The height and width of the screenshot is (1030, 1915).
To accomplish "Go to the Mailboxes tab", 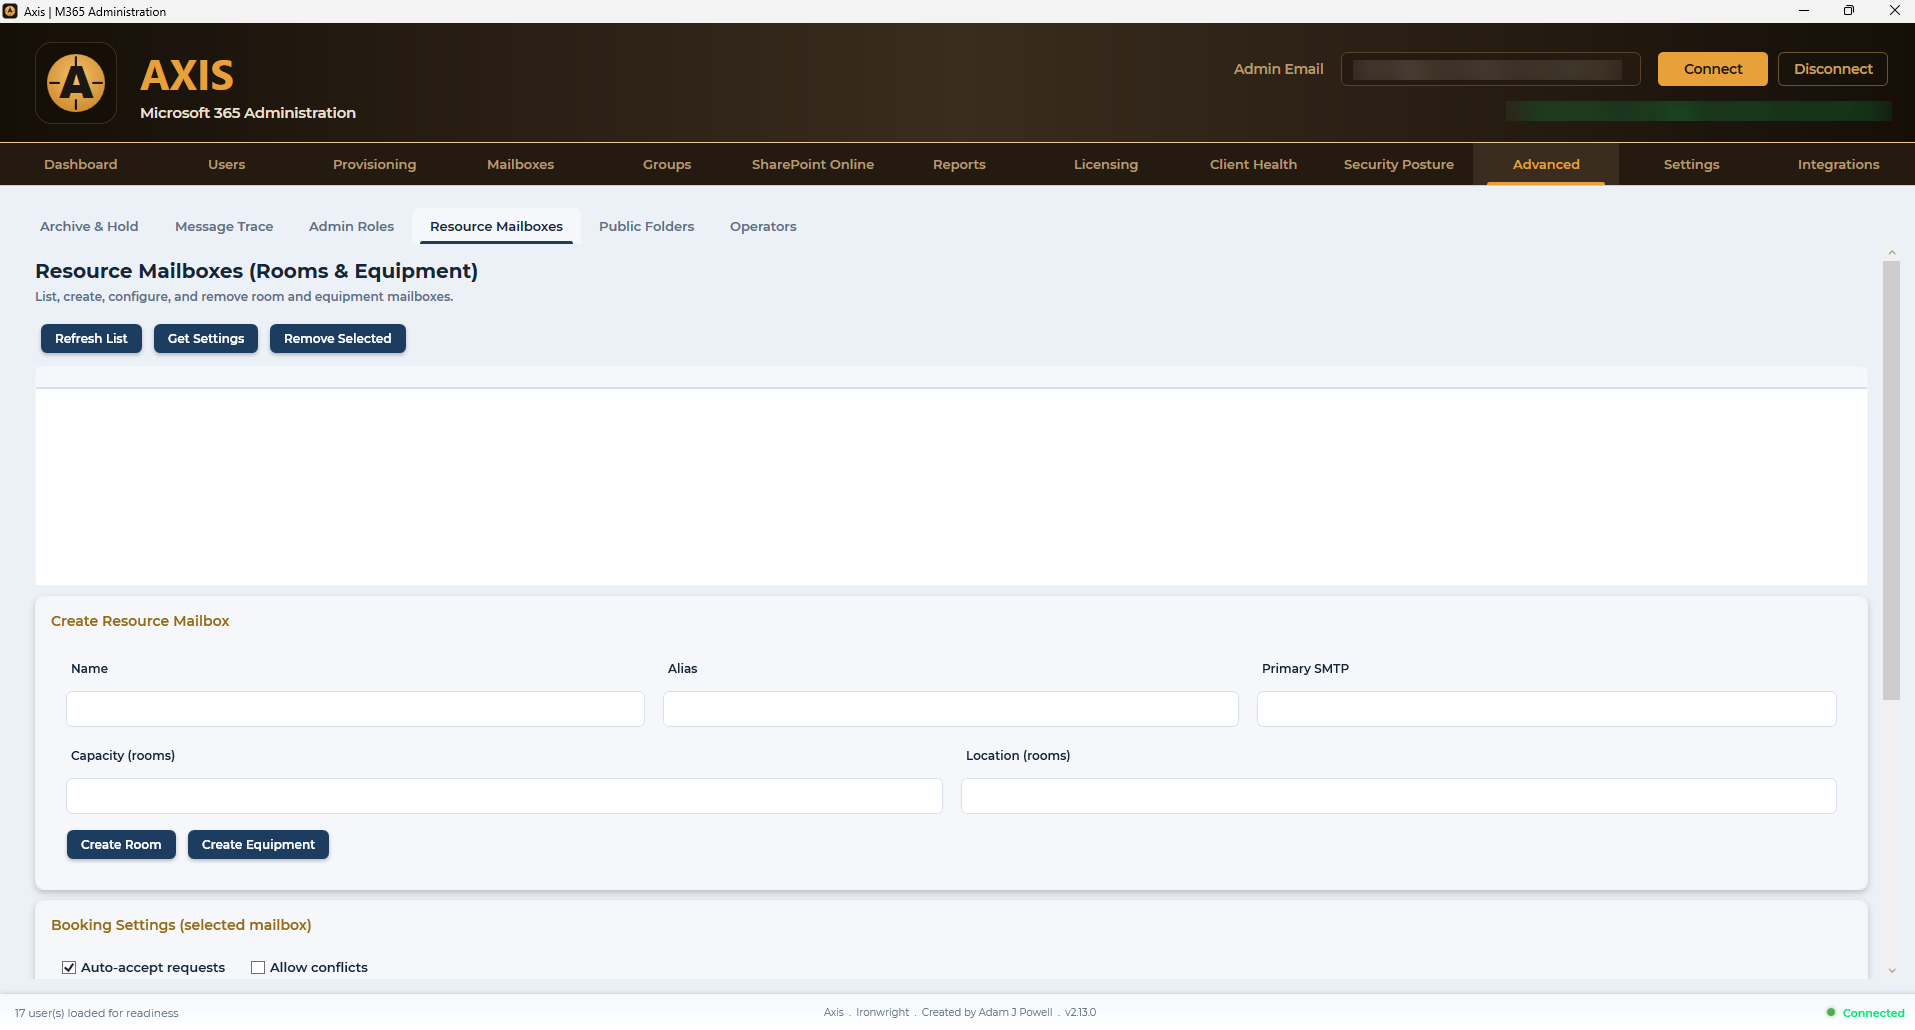I will (520, 164).
